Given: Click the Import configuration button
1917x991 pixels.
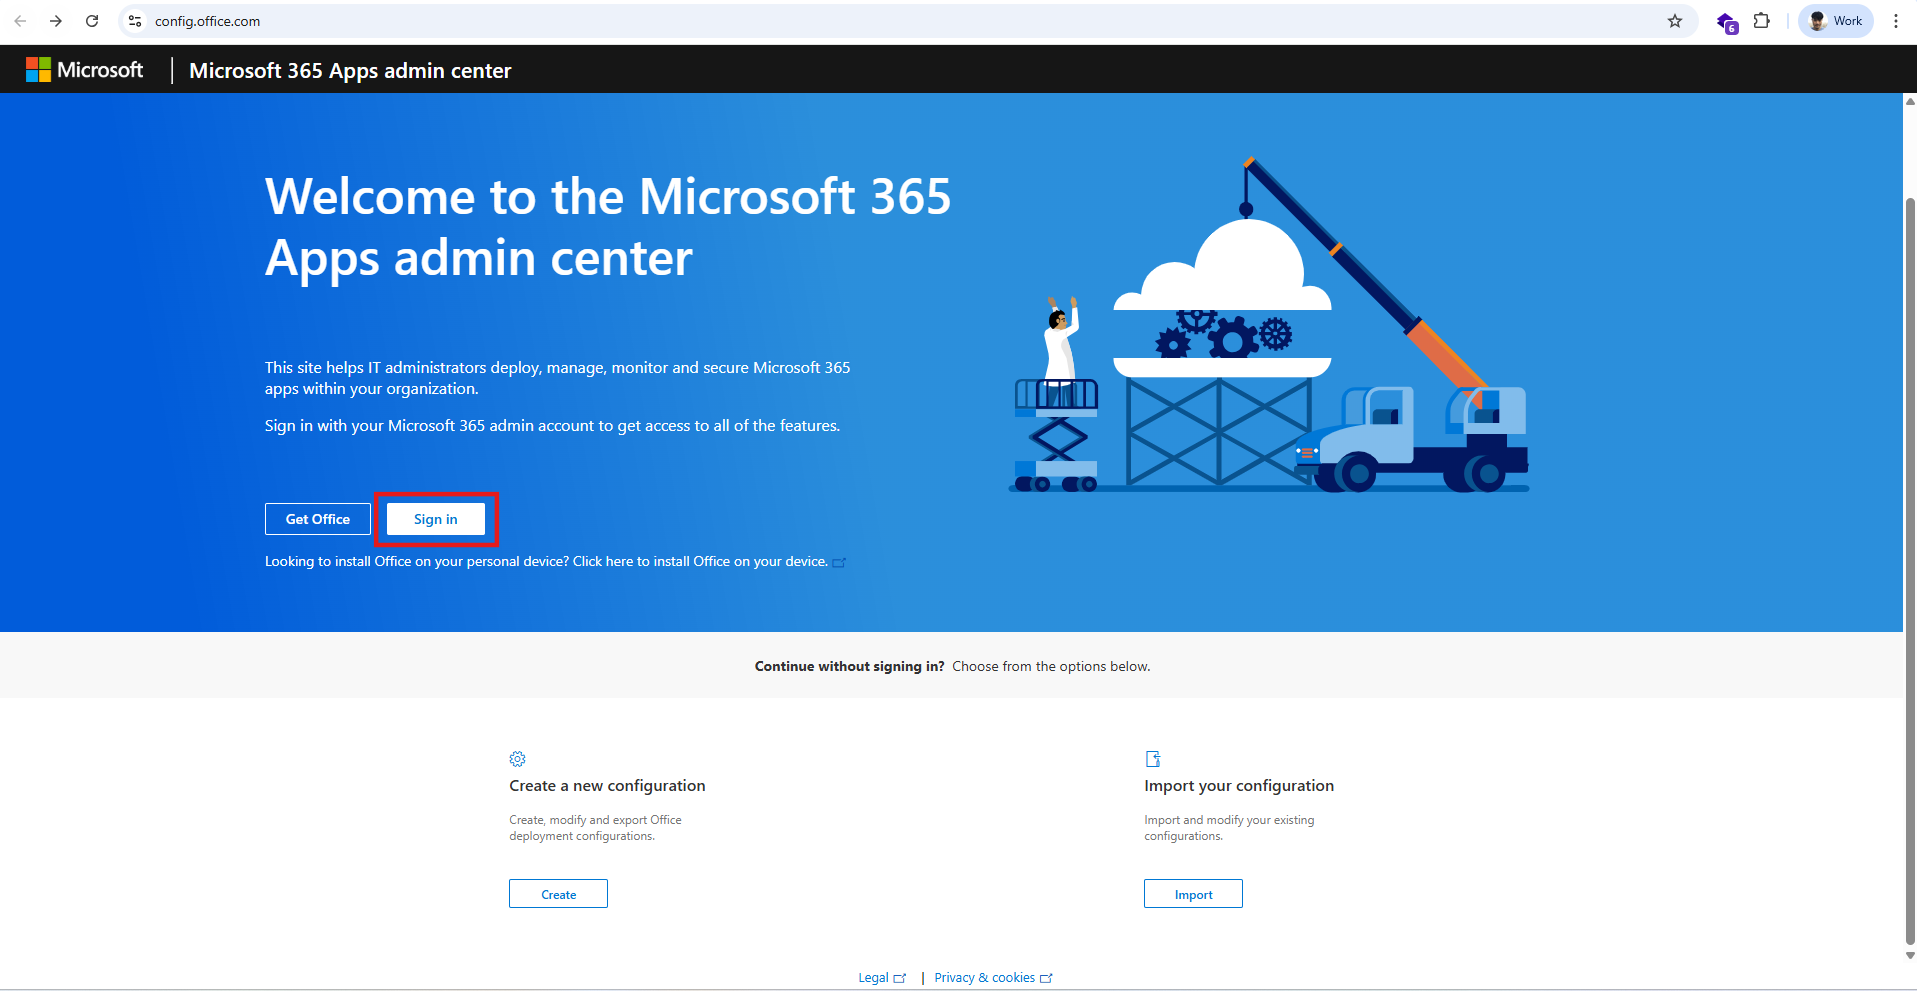Looking at the screenshot, I should [1193, 894].
